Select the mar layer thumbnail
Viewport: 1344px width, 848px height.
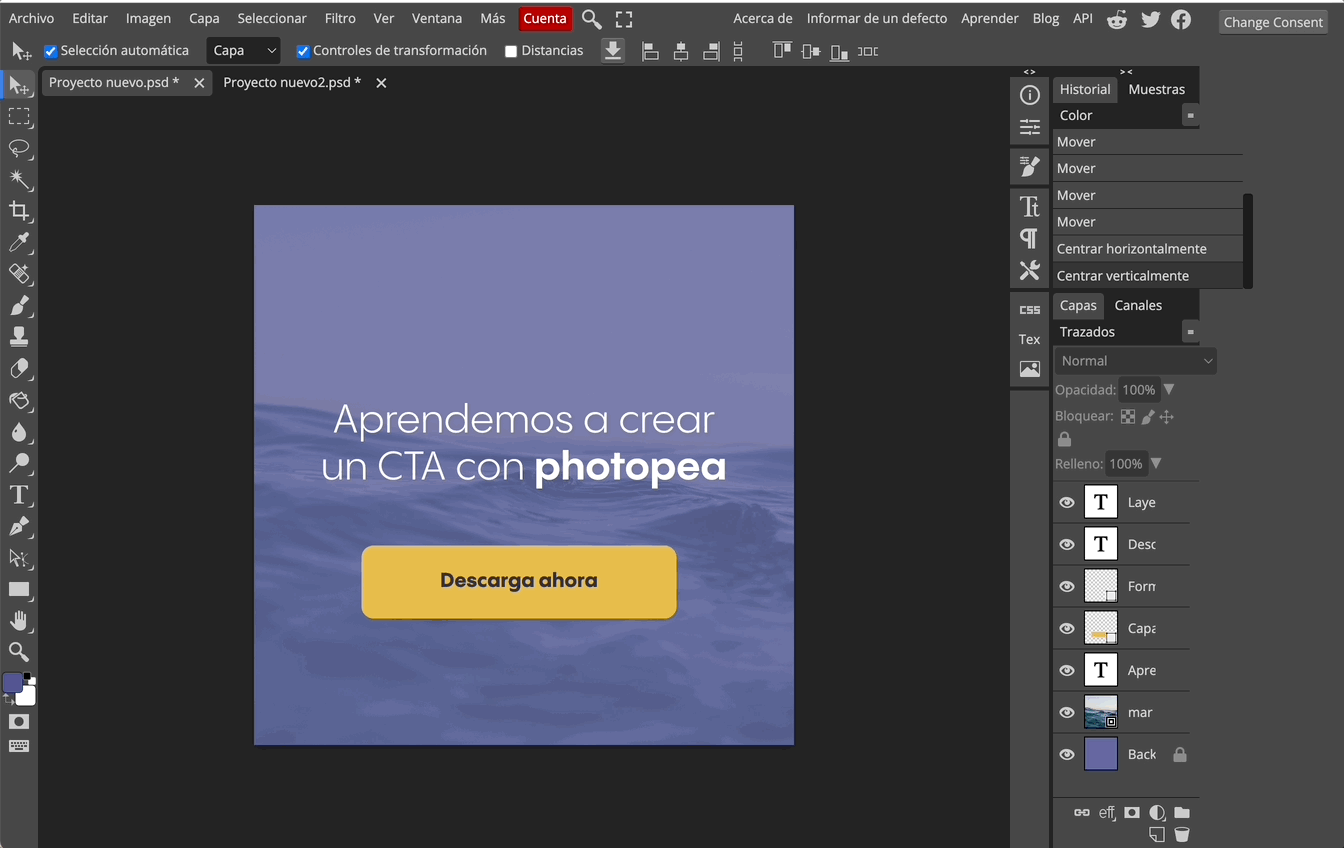(1100, 712)
